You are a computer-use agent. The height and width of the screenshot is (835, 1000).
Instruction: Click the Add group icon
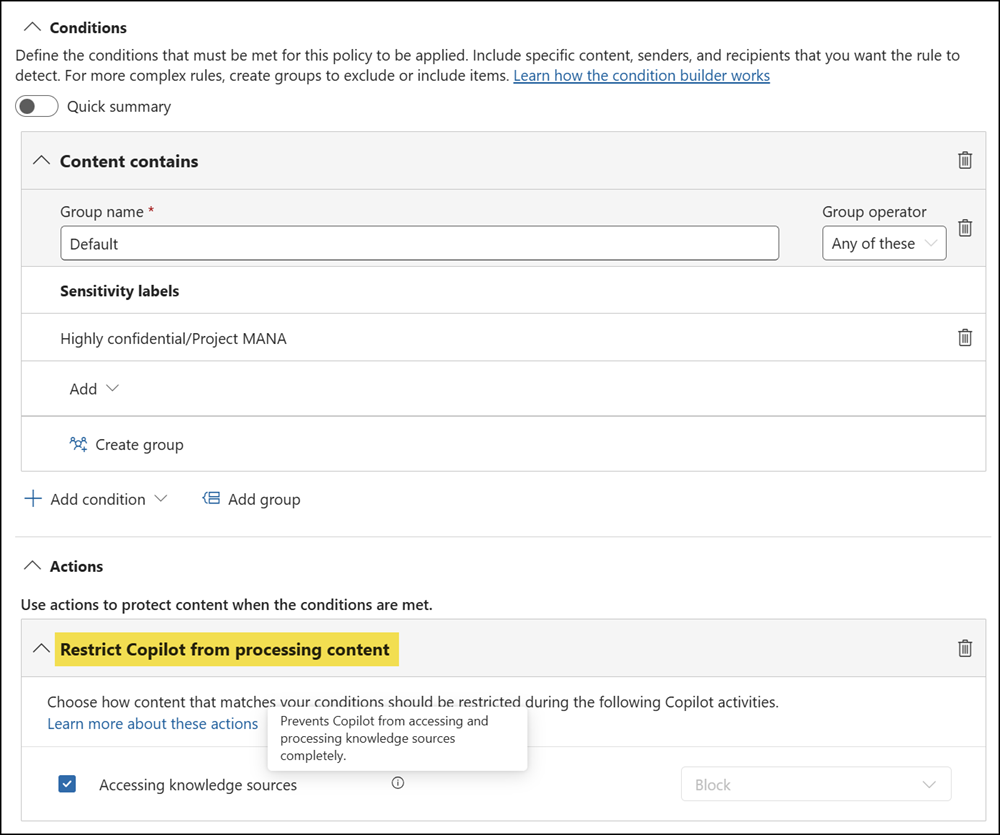(211, 498)
